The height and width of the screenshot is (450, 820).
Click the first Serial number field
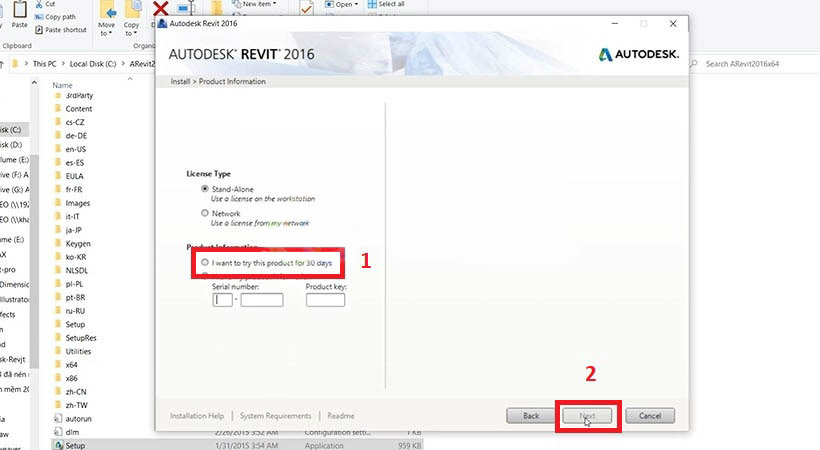(x=222, y=300)
